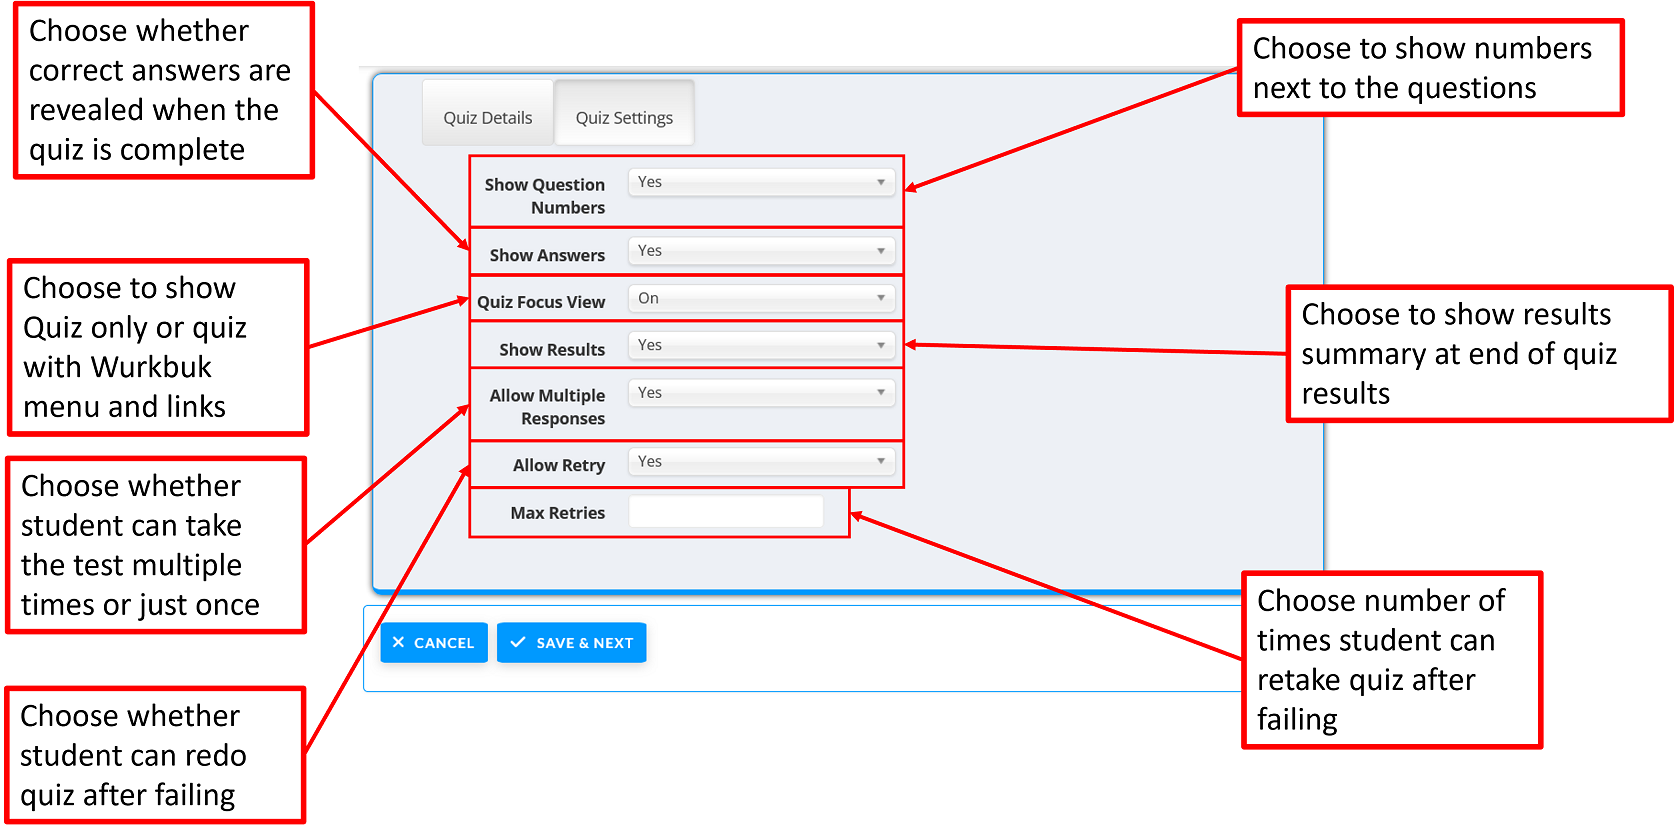
Task: Click the Show Question Numbers label text
Action: point(545,196)
